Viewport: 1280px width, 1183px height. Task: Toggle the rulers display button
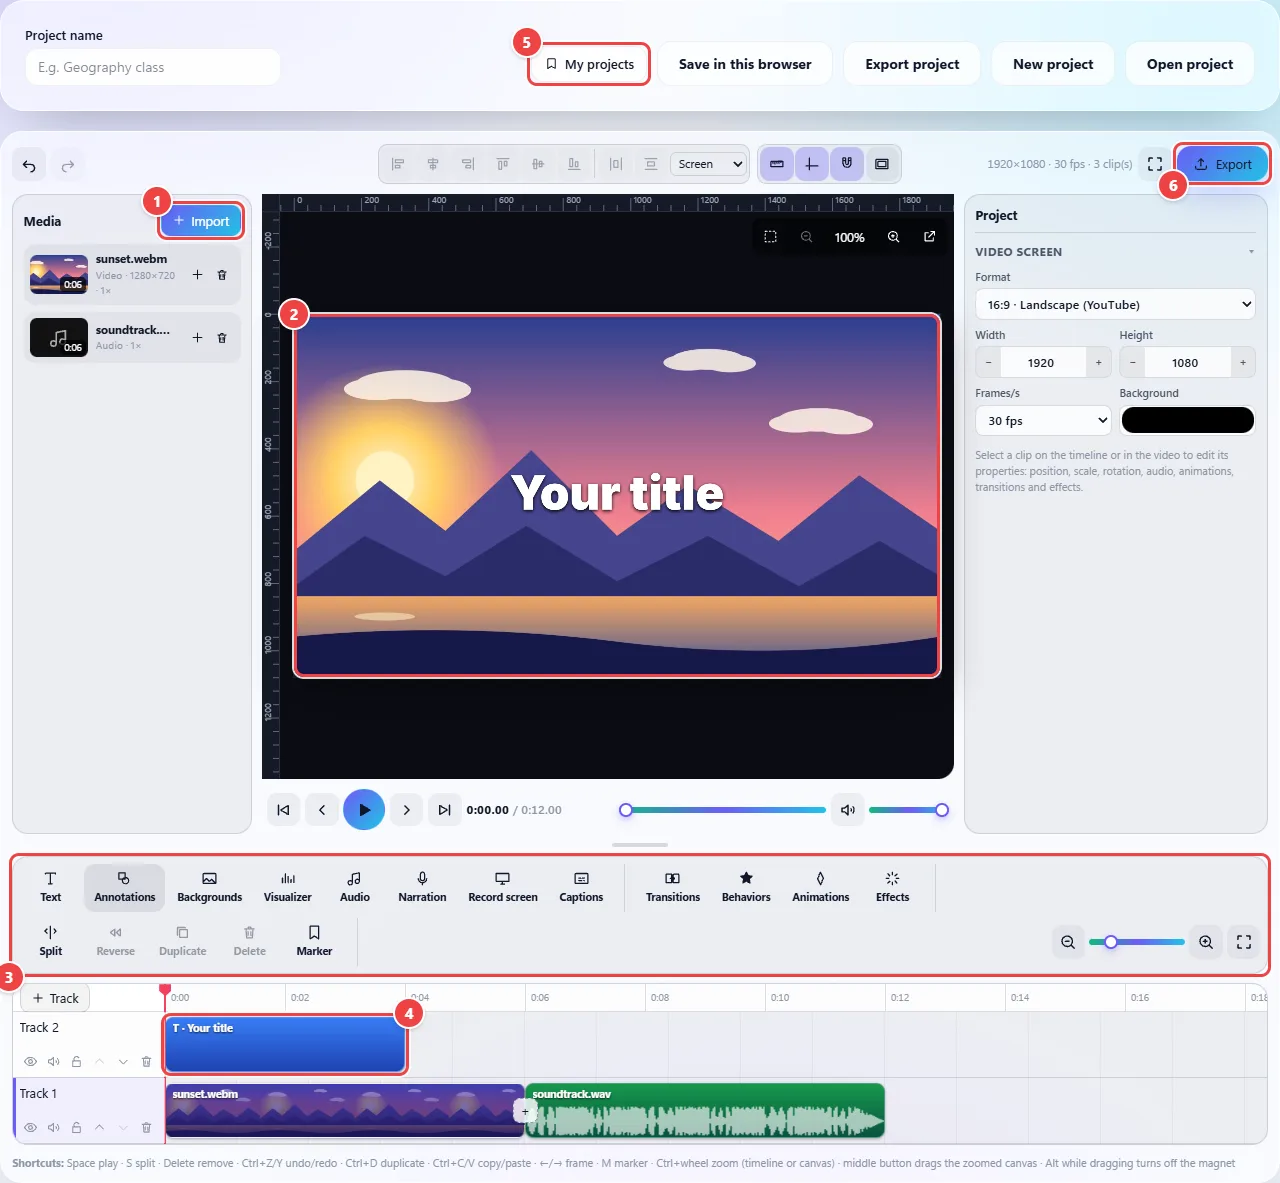pyautogui.click(x=777, y=164)
